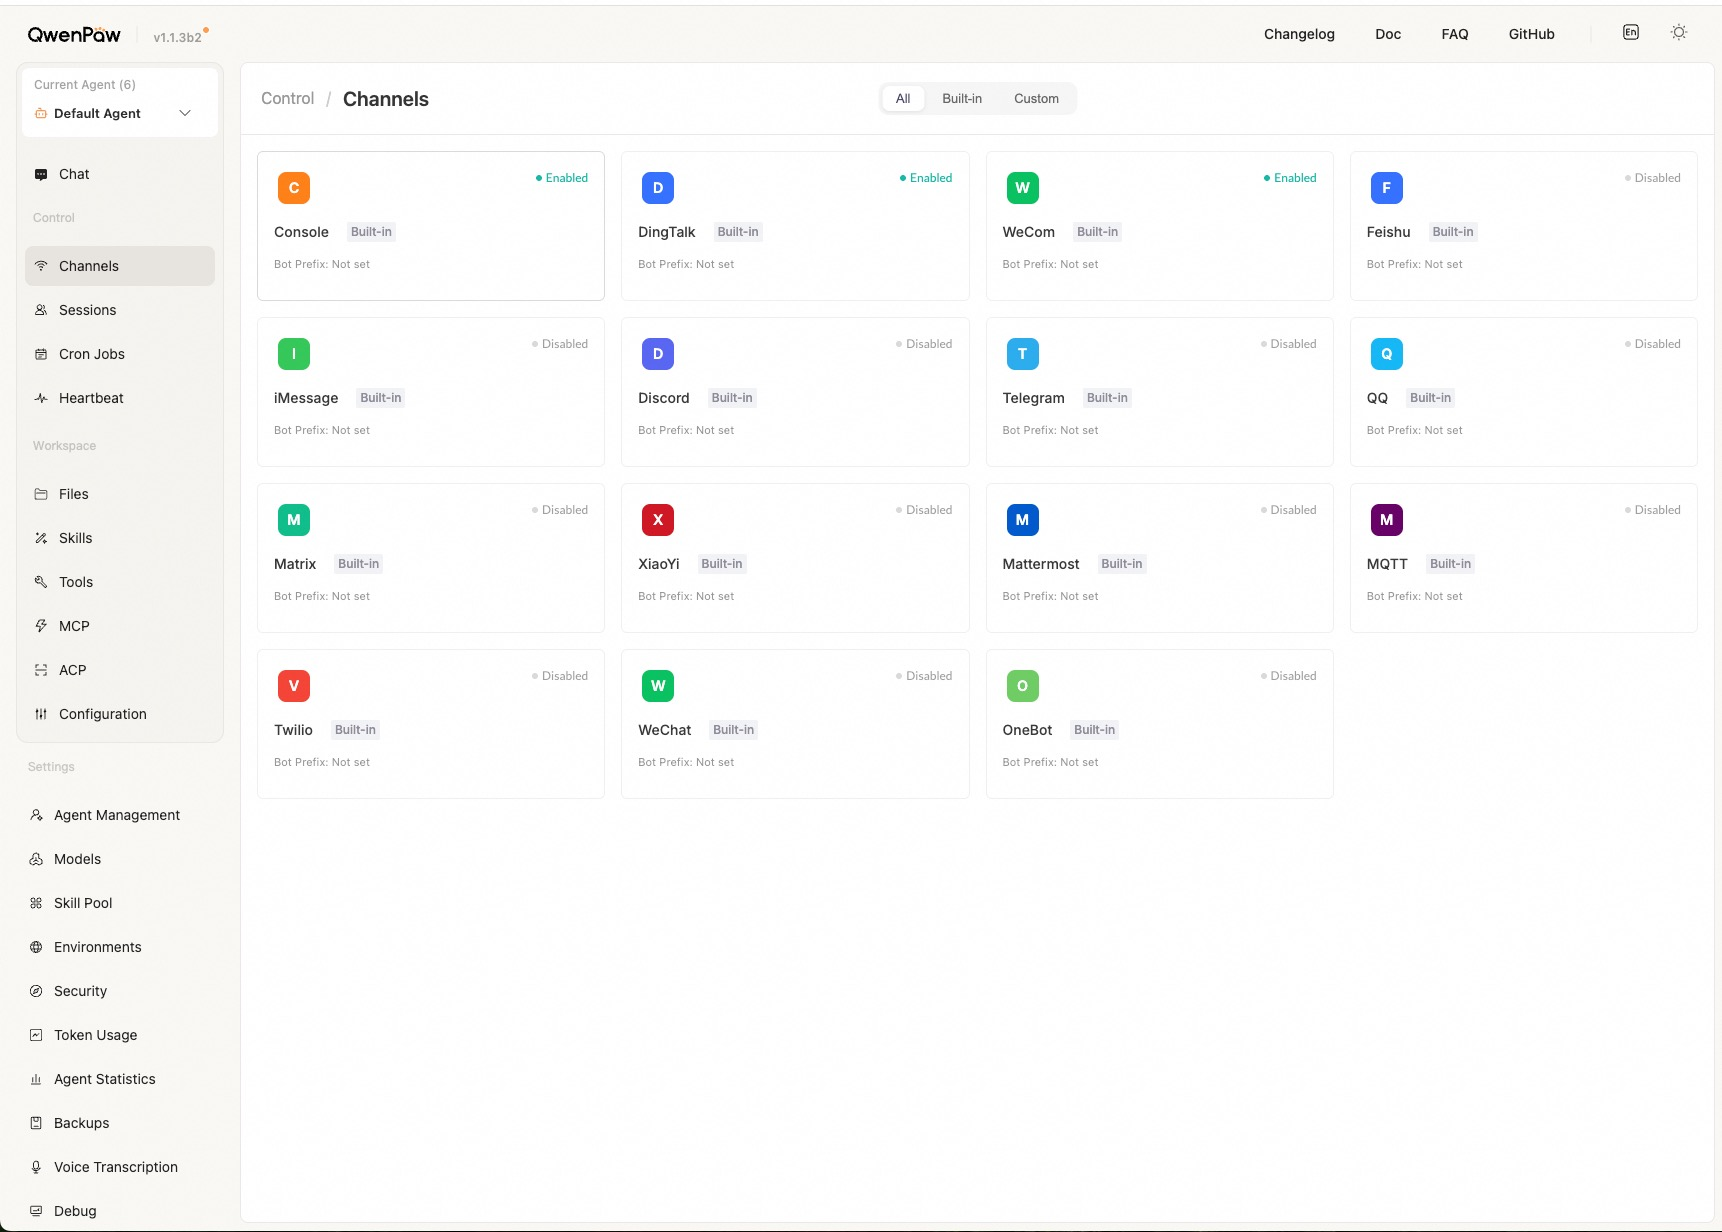This screenshot has width=1722, height=1232.
Task: Click the Feishu Disabled status label
Action: point(1652,178)
